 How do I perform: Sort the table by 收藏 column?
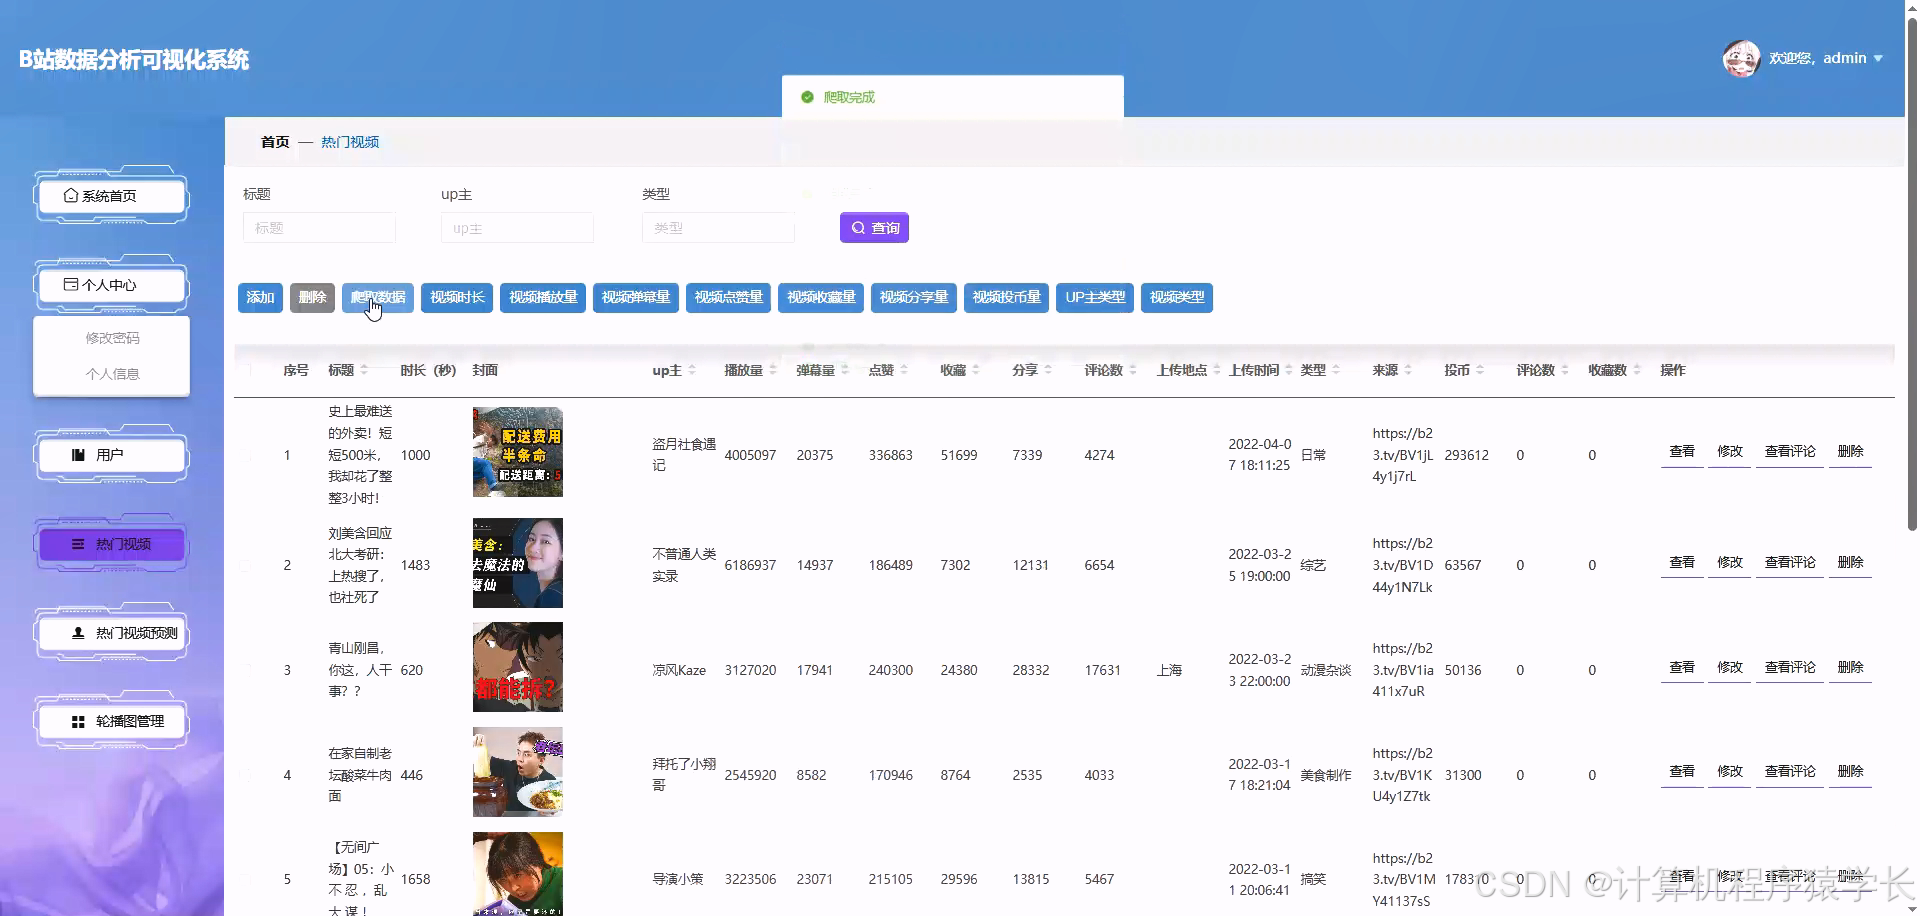coord(976,370)
